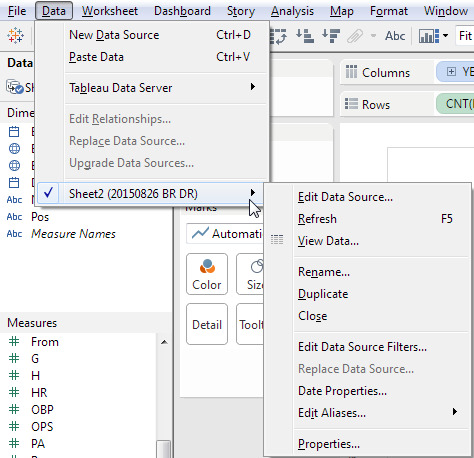474x458 pixels.
Task: Click the Show Me bar chart icon
Action: (429, 36)
